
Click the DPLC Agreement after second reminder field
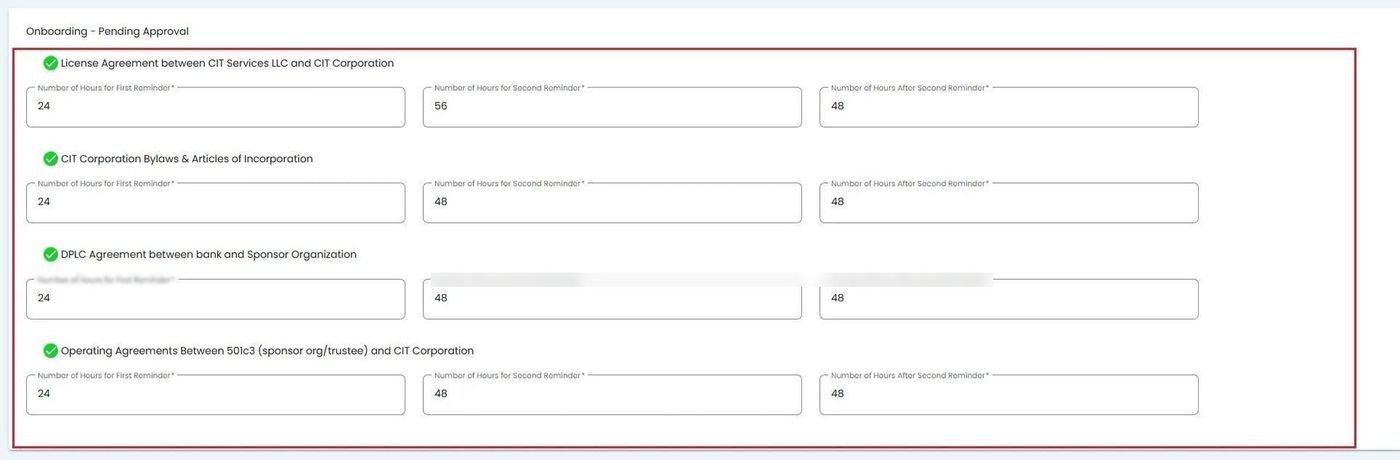coord(1008,299)
